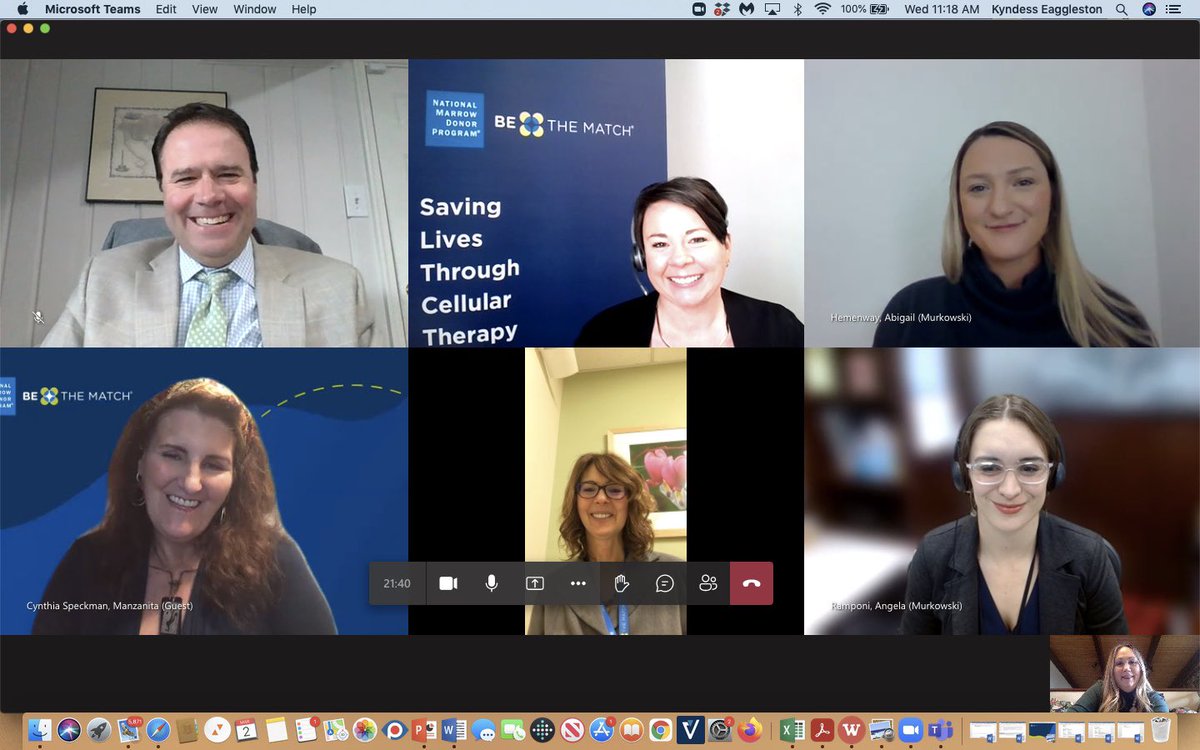The height and width of the screenshot is (750, 1200).
Task: Open the Edit menu
Action: [x=166, y=9]
